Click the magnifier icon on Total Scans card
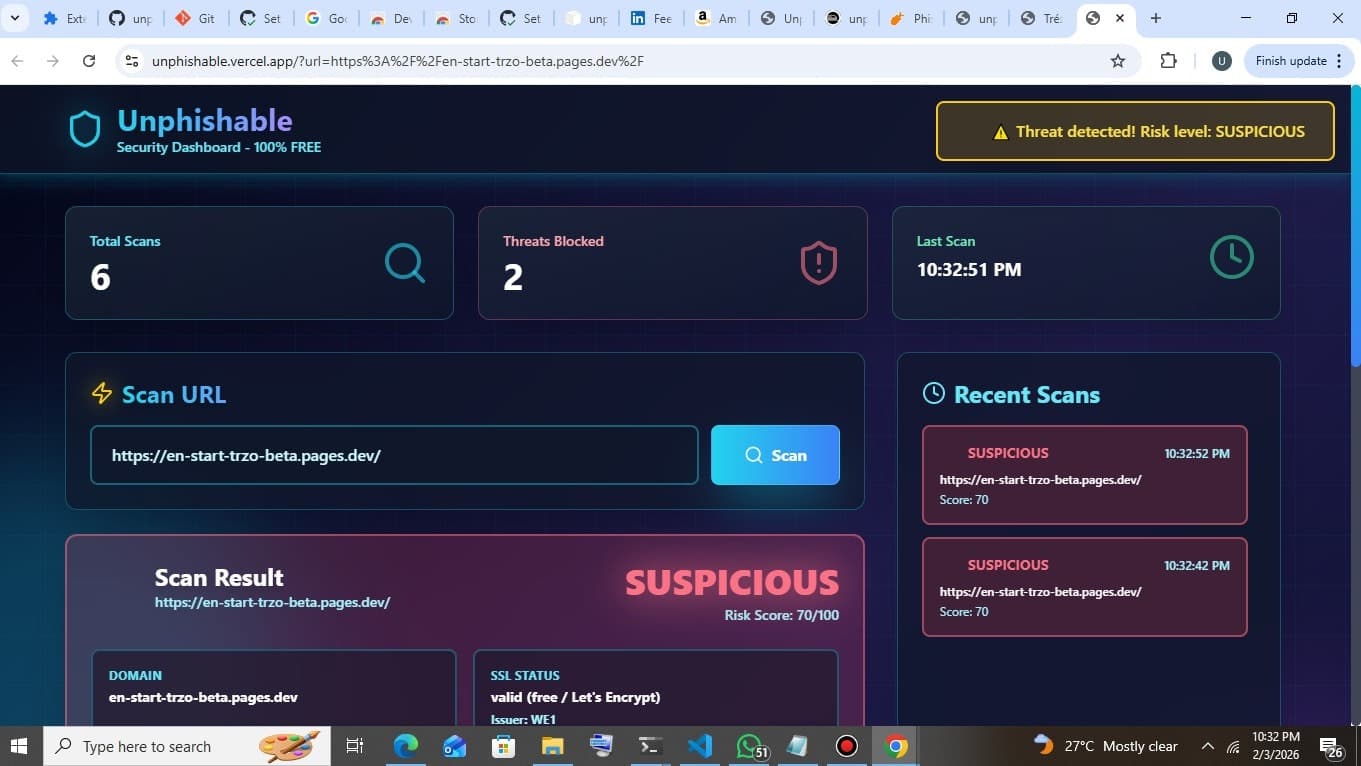This screenshot has width=1361, height=766. point(404,263)
